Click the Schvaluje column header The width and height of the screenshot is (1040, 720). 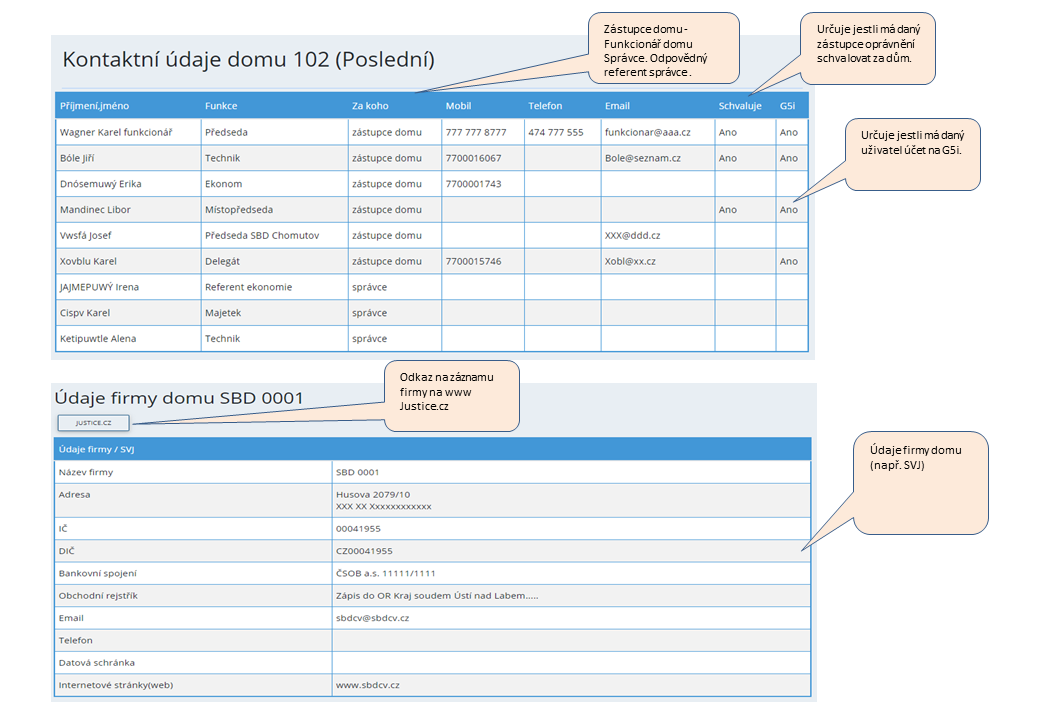740,106
